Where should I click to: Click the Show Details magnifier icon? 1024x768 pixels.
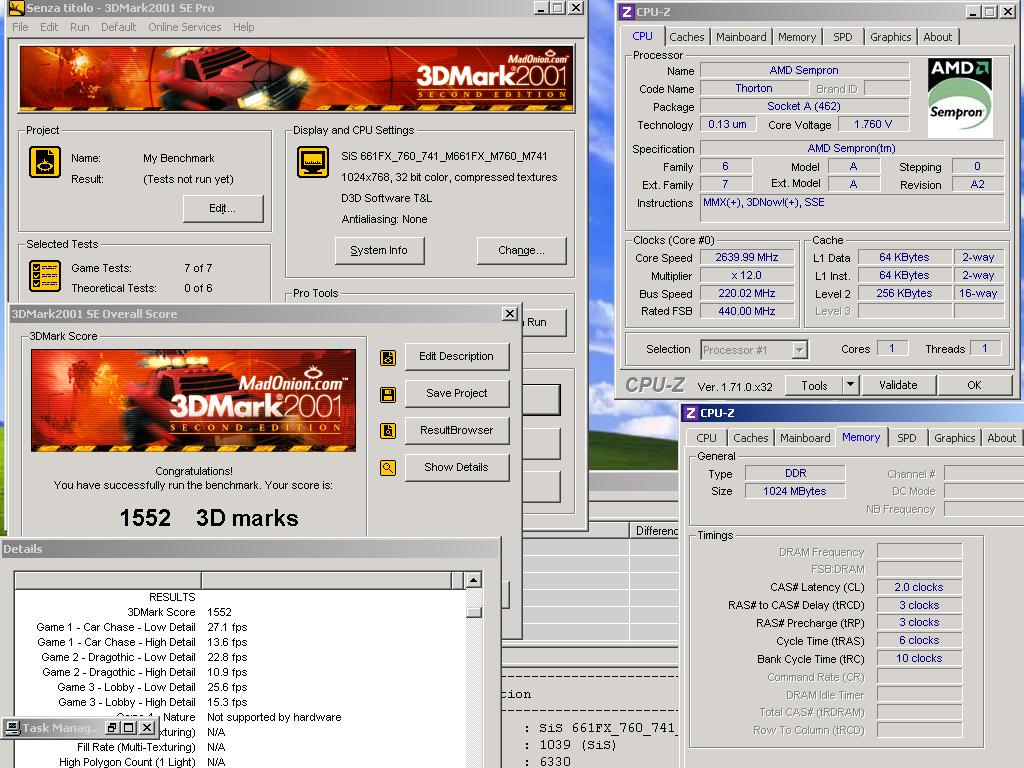[x=388, y=468]
